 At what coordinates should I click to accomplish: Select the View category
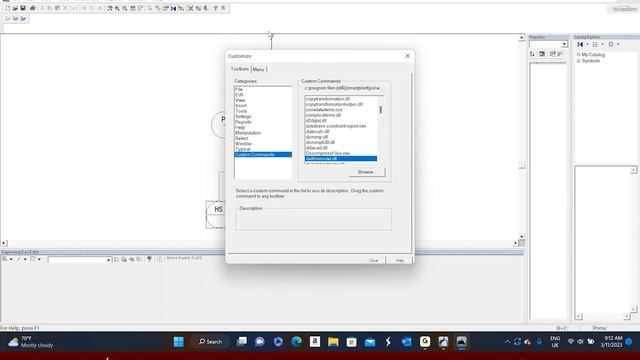tap(240, 100)
